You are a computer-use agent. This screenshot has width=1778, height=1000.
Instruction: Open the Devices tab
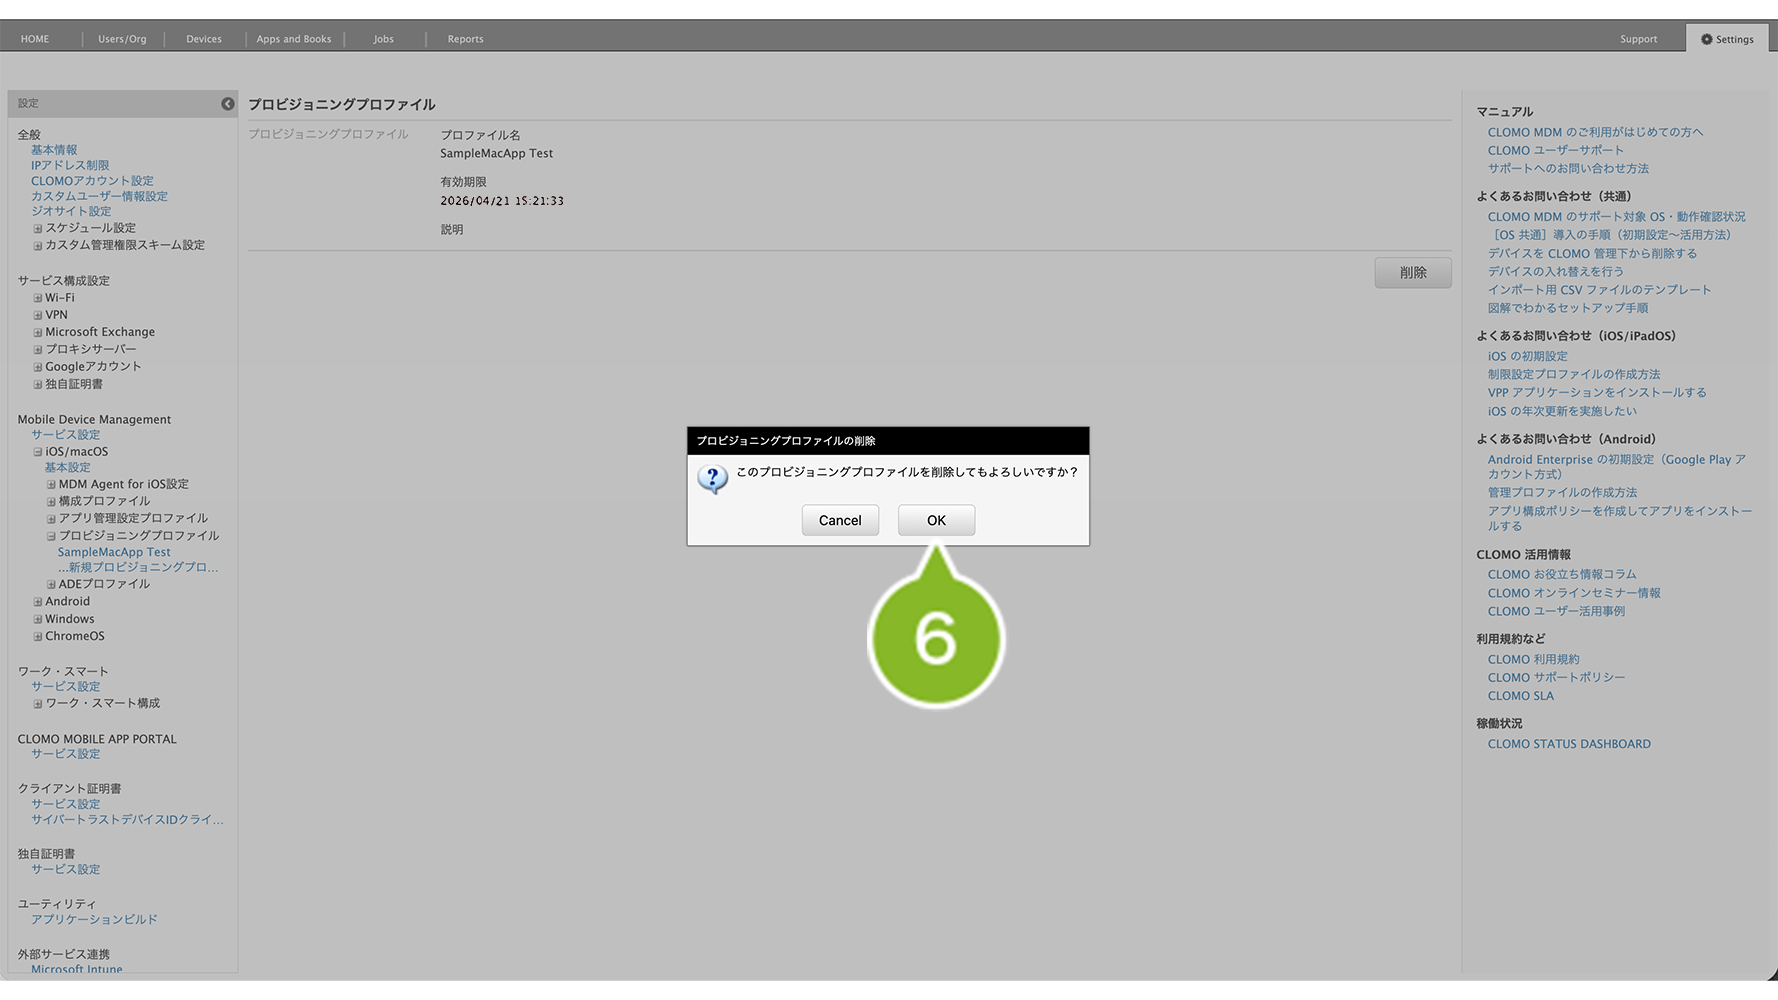tap(203, 39)
